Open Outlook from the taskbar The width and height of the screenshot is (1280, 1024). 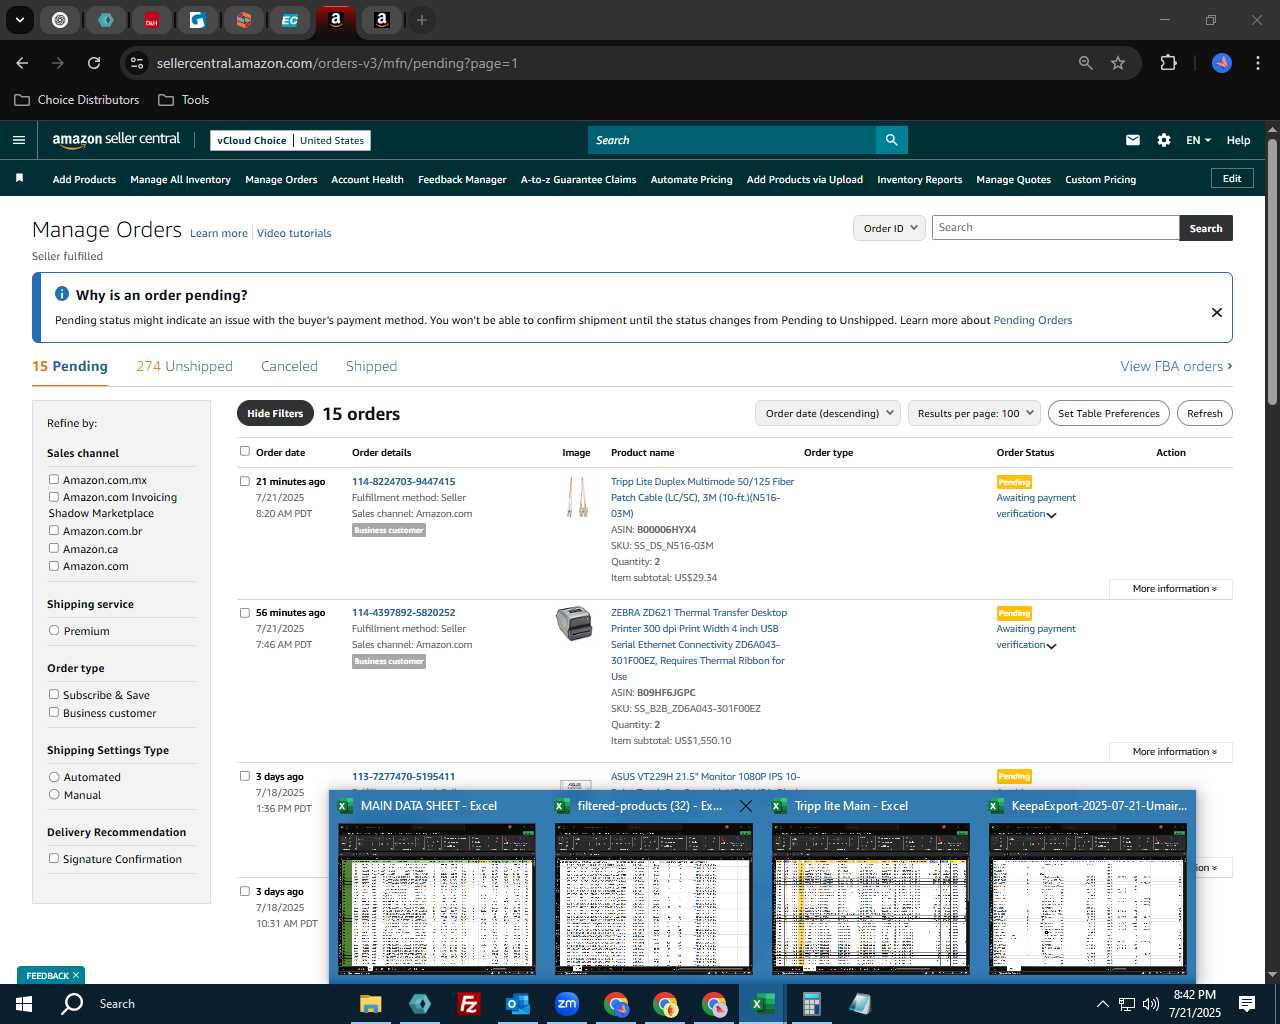pos(517,1004)
